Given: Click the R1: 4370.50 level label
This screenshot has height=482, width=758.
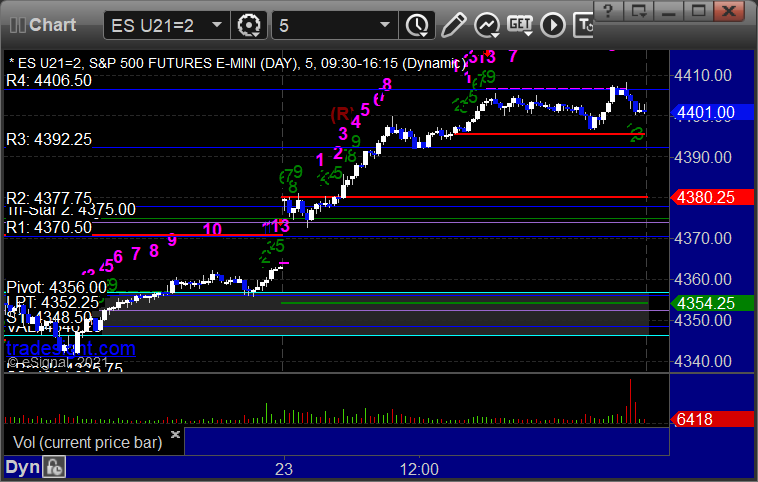Looking at the screenshot, I should 49,227.
